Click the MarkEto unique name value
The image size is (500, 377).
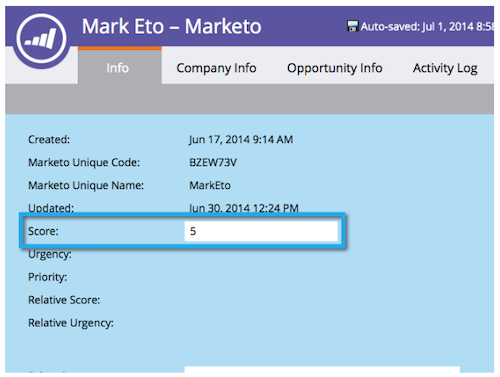click(x=210, y=185)
